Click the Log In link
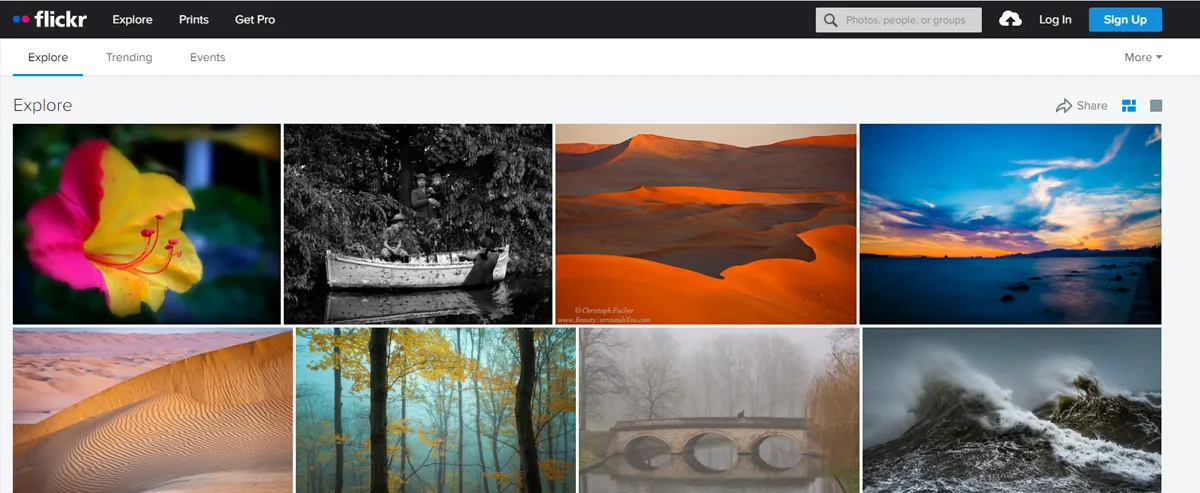 click(x=1055, y=19)
